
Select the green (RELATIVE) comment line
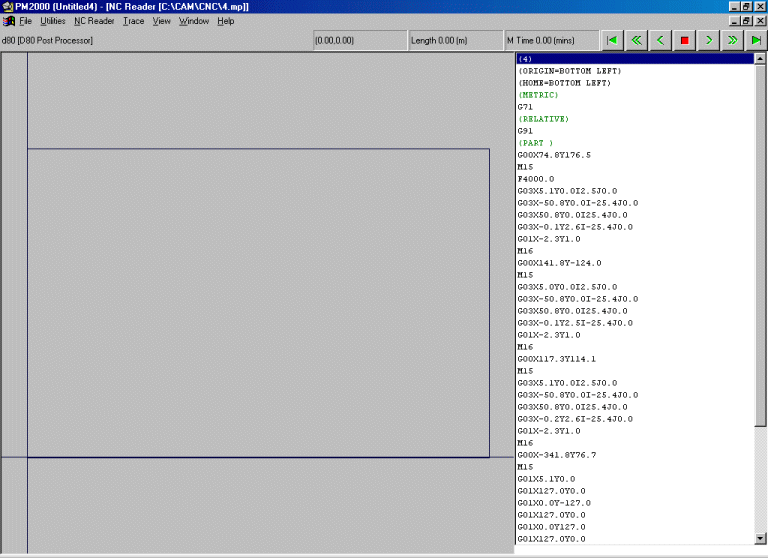click(x=635, y=119)
